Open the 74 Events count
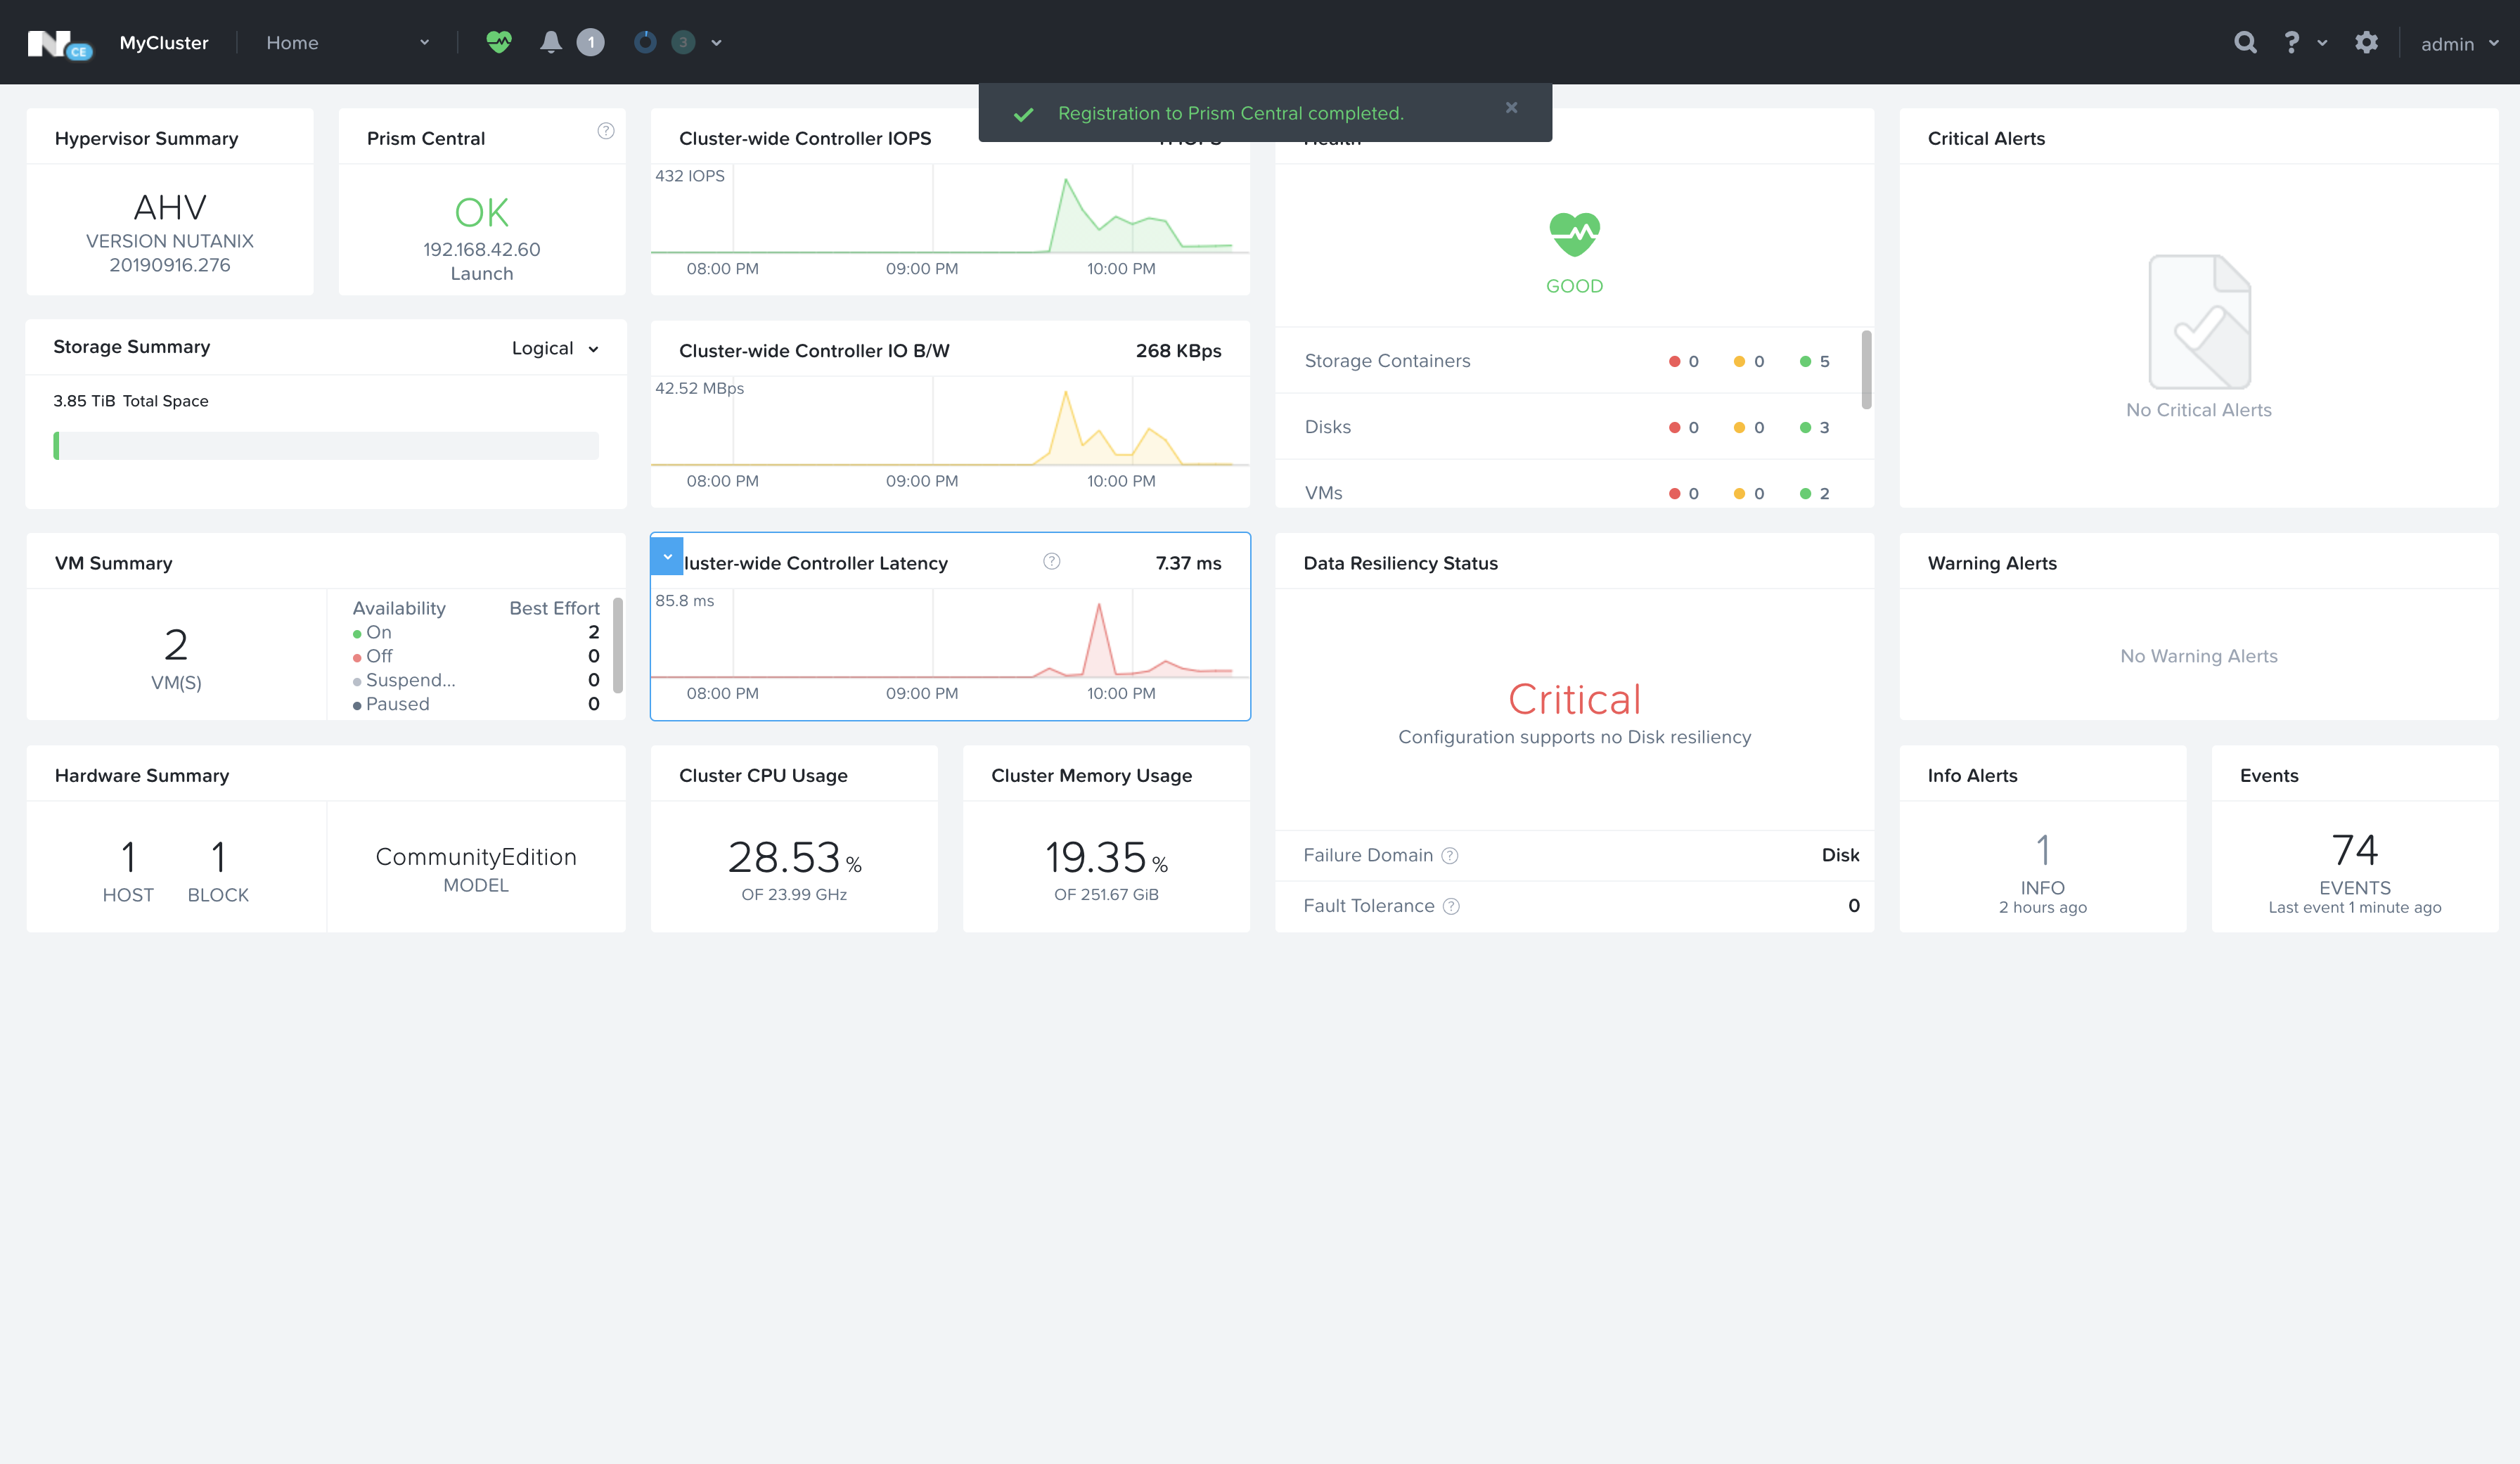This screenshot has height=1464, width=2520. point(2354,851)
